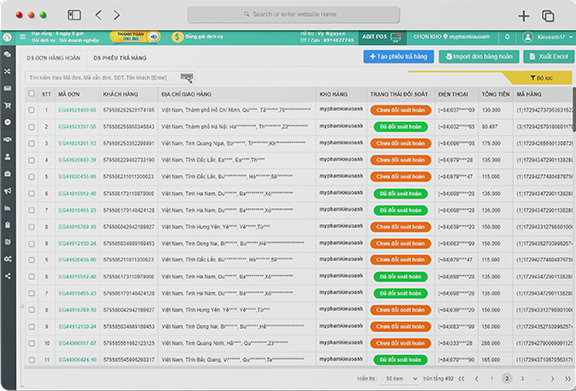
Task: Open the Bảng giá dịch vụ link
Action: [204, 36]
